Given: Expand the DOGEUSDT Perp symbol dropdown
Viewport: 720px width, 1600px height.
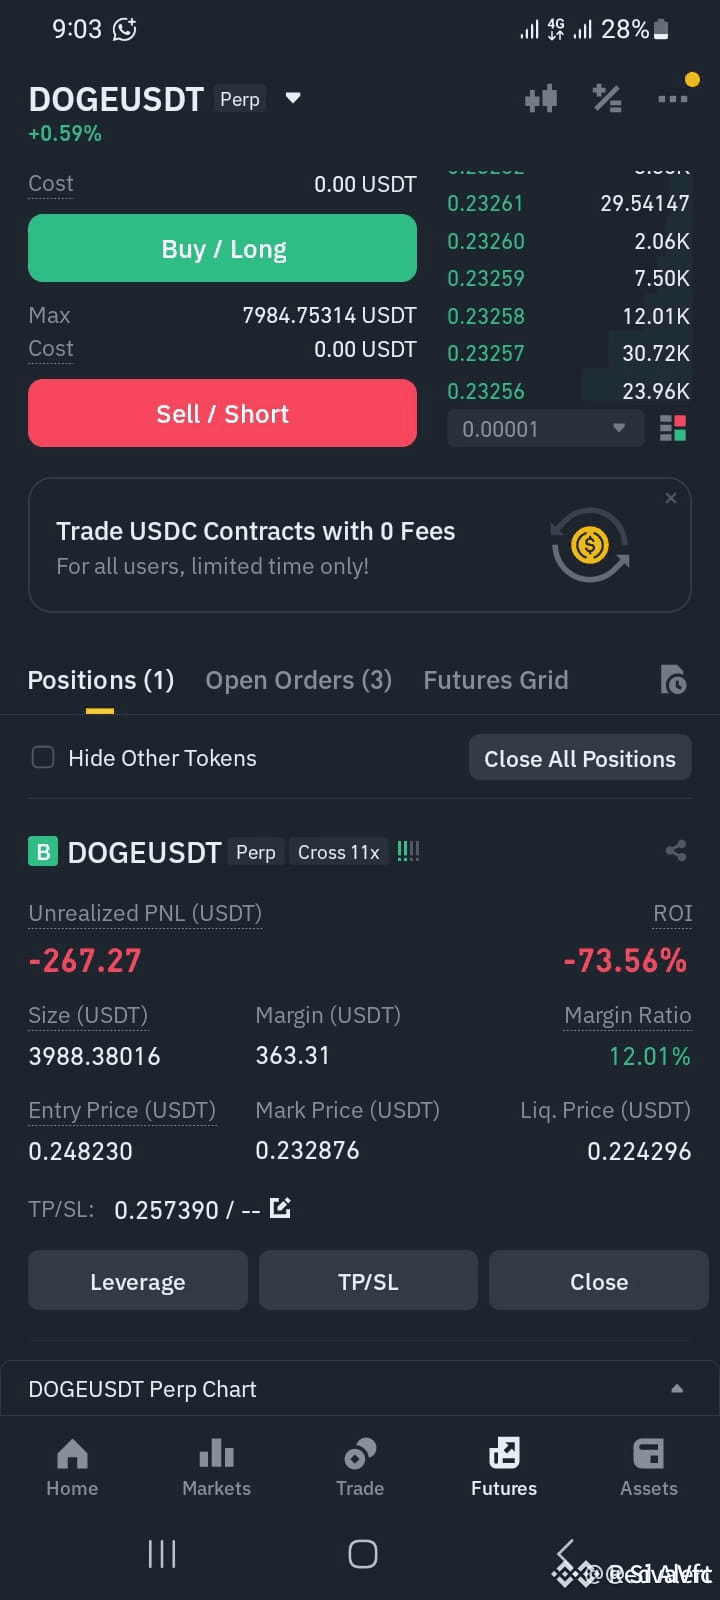Looking at the screenshot, I should pyautogui.click(x=293, y=98).
